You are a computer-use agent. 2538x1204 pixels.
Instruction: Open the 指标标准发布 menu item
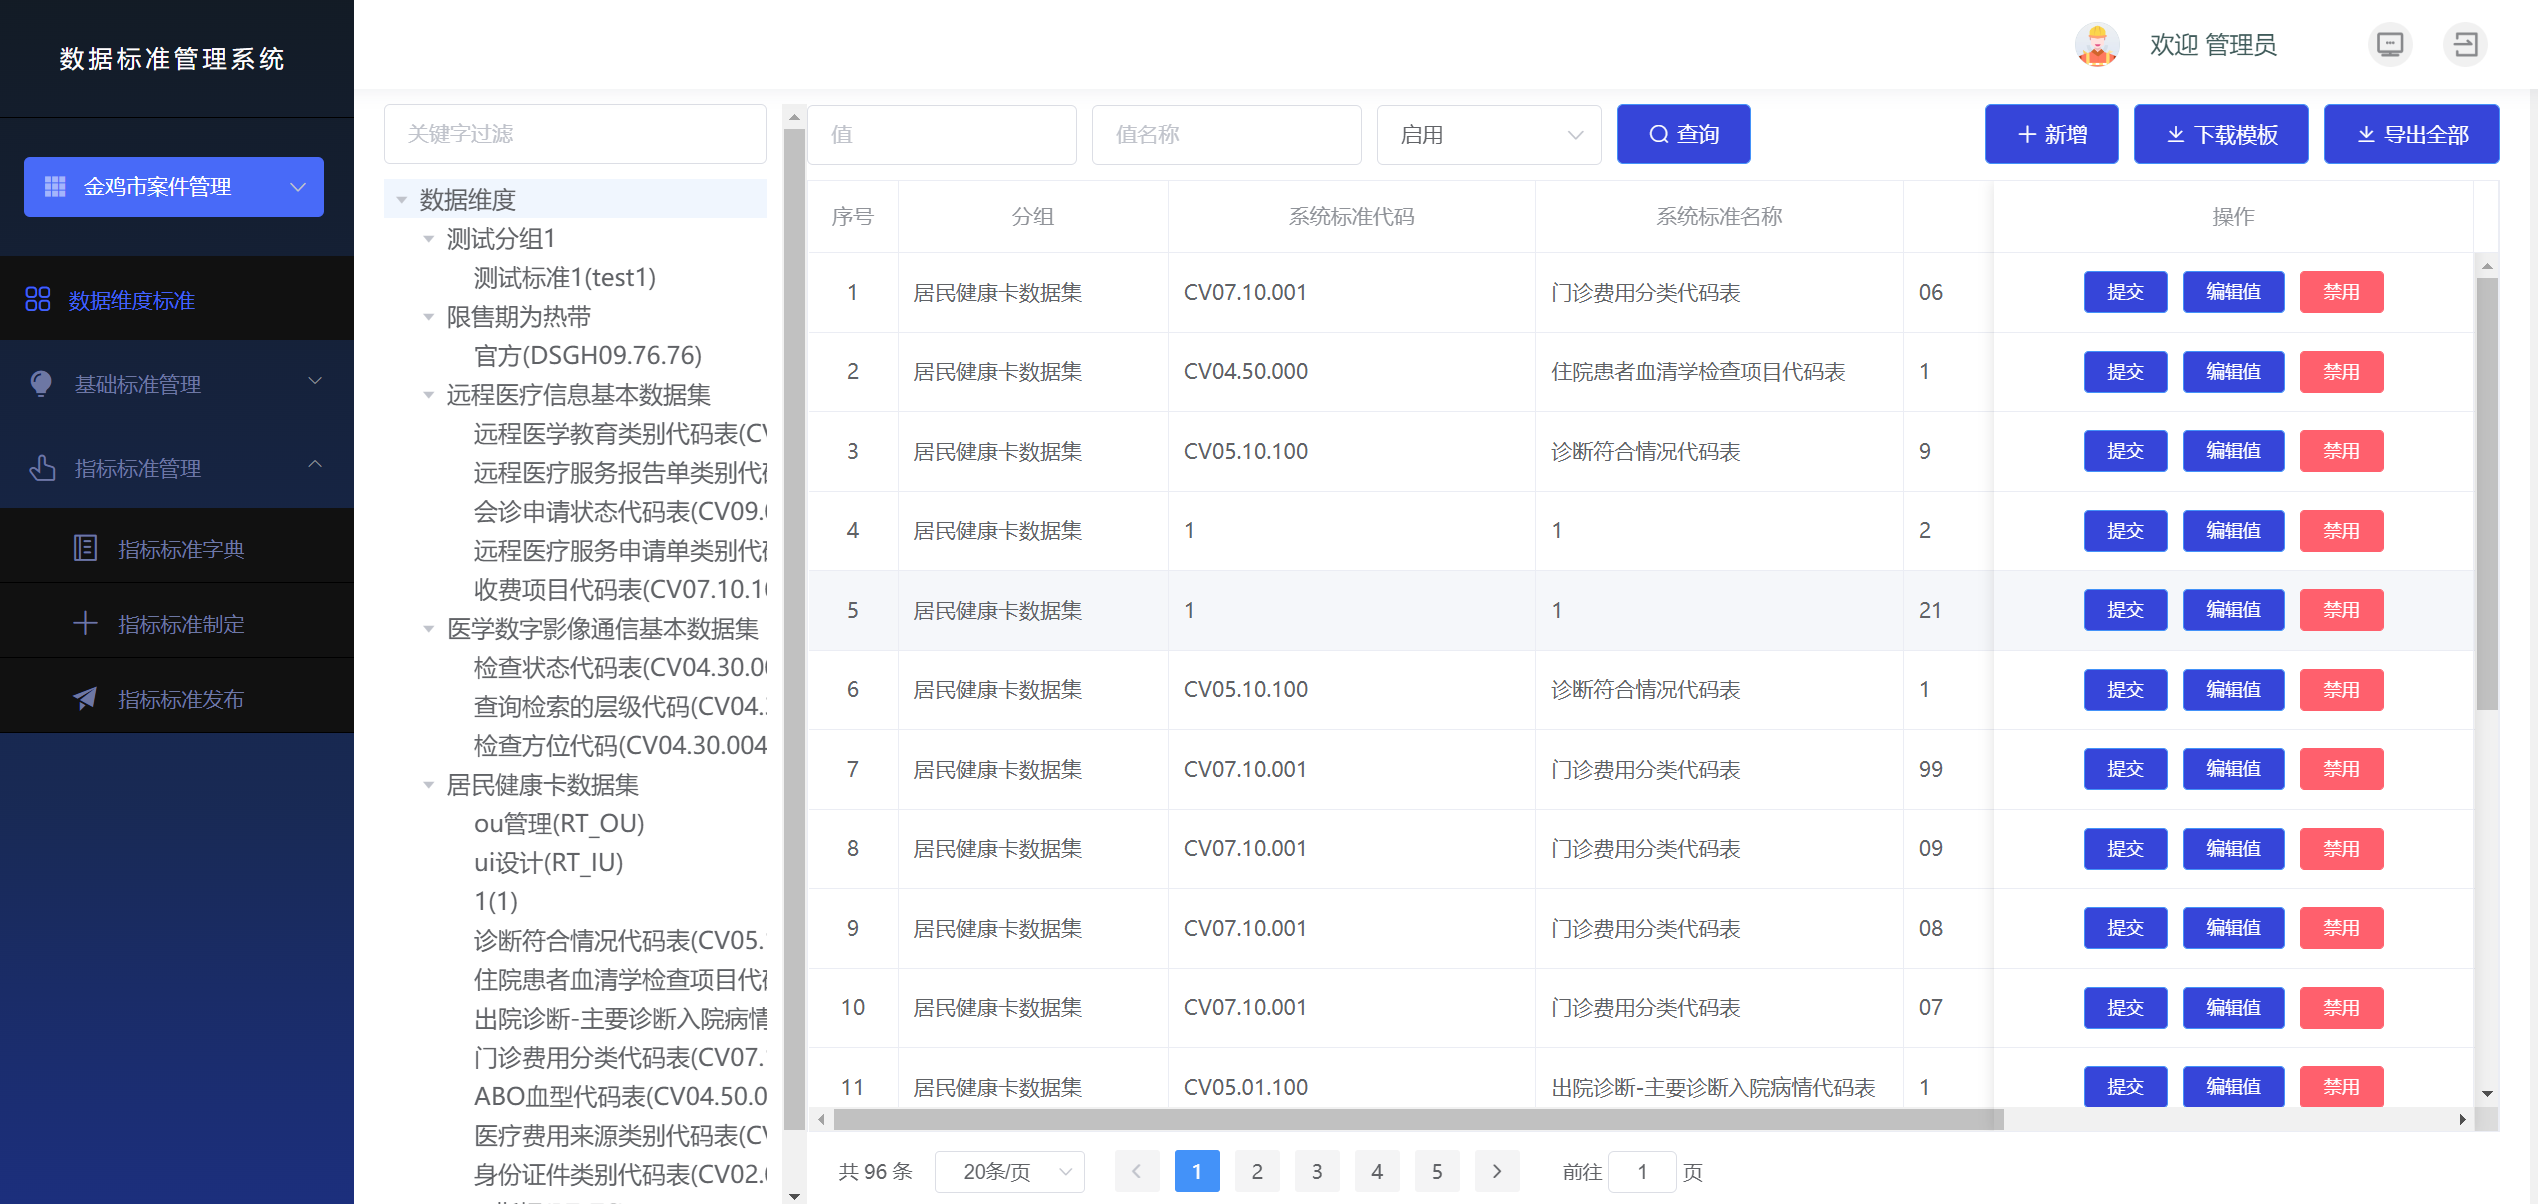(x=181, y=698)
